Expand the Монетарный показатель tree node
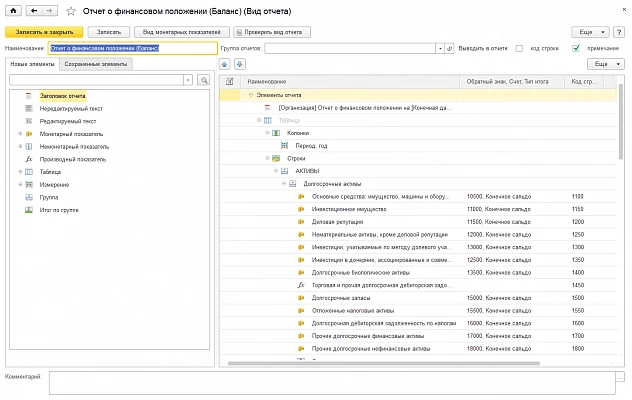This screenshot has width=632, height=400. click(x=20, y=134)
